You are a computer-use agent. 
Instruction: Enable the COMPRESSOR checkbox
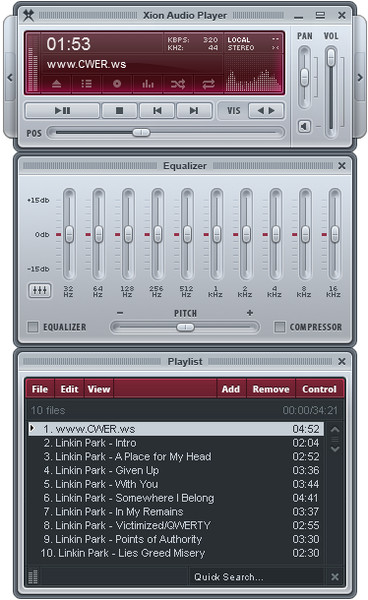[280, 327]
